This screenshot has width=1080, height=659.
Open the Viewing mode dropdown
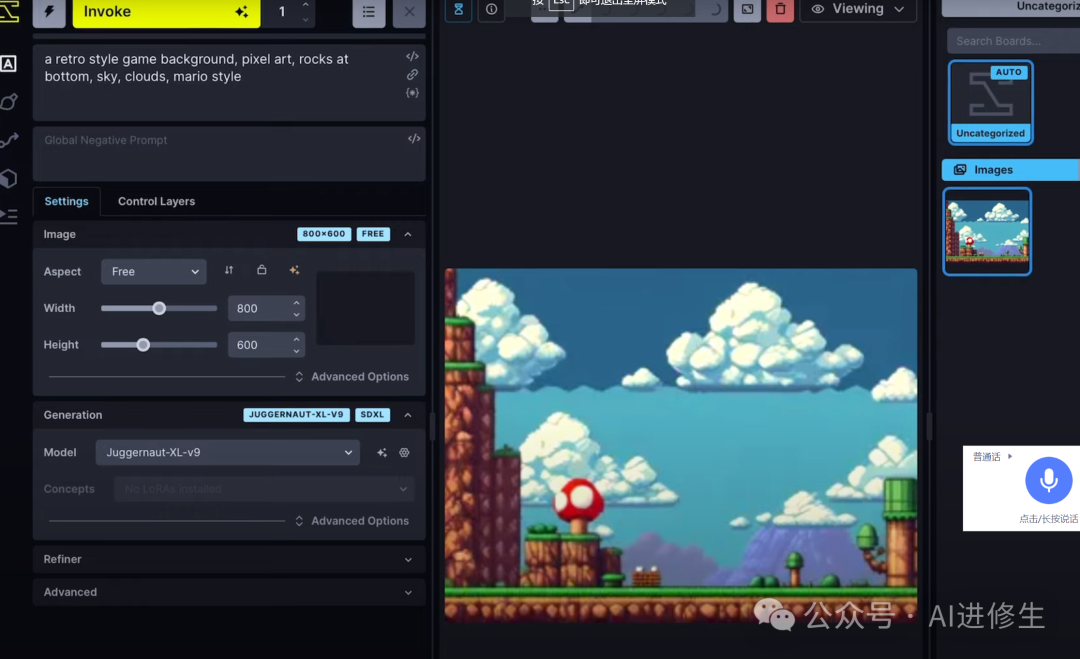(x=858, y=10)
